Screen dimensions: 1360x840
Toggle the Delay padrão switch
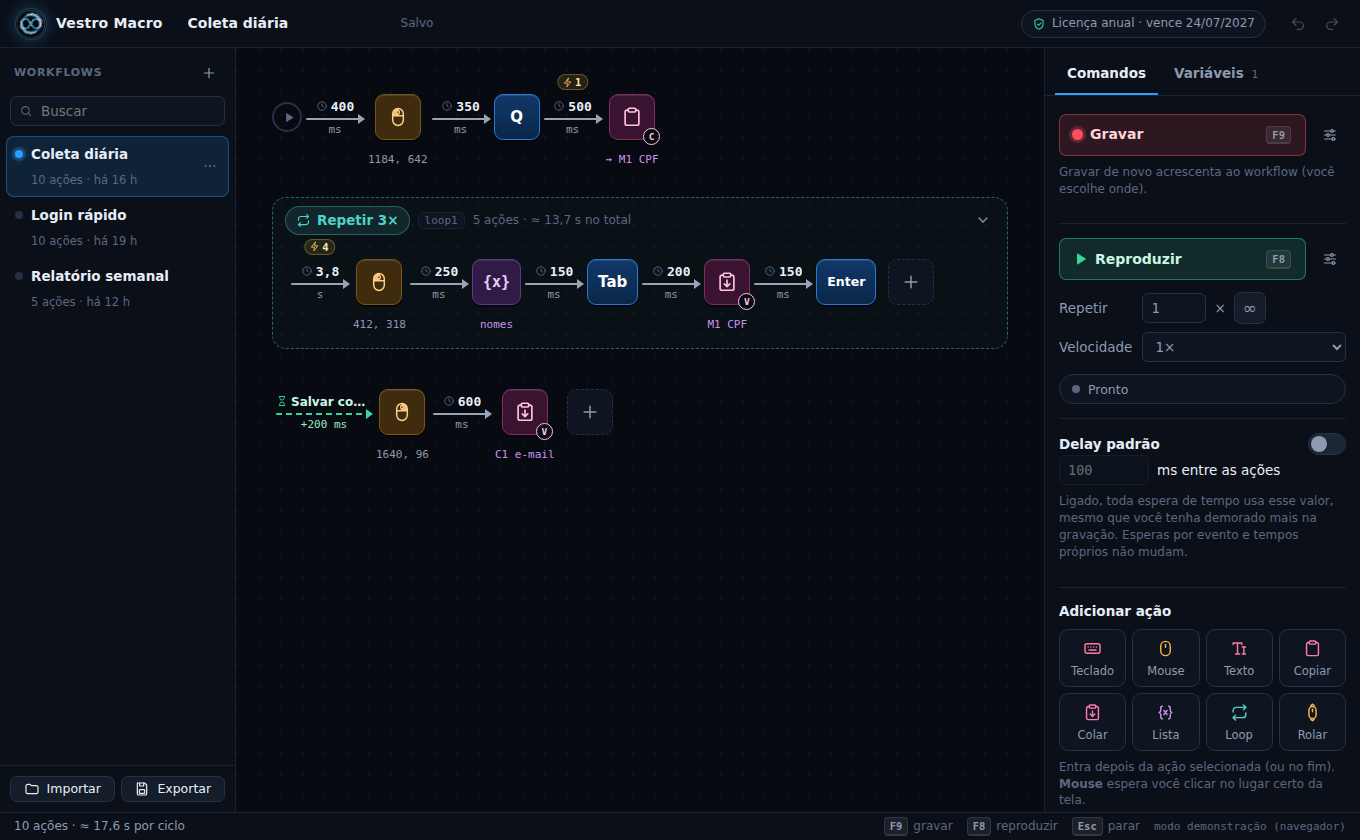(x=1327, y=444)
